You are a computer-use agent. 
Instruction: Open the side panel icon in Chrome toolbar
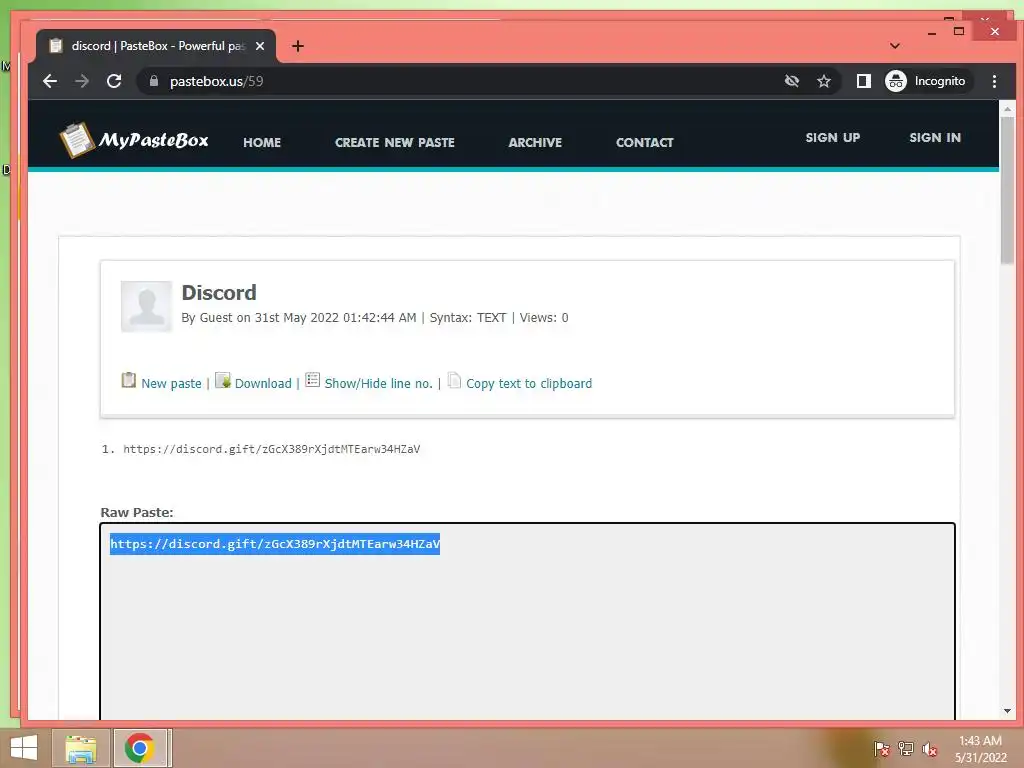863,81
